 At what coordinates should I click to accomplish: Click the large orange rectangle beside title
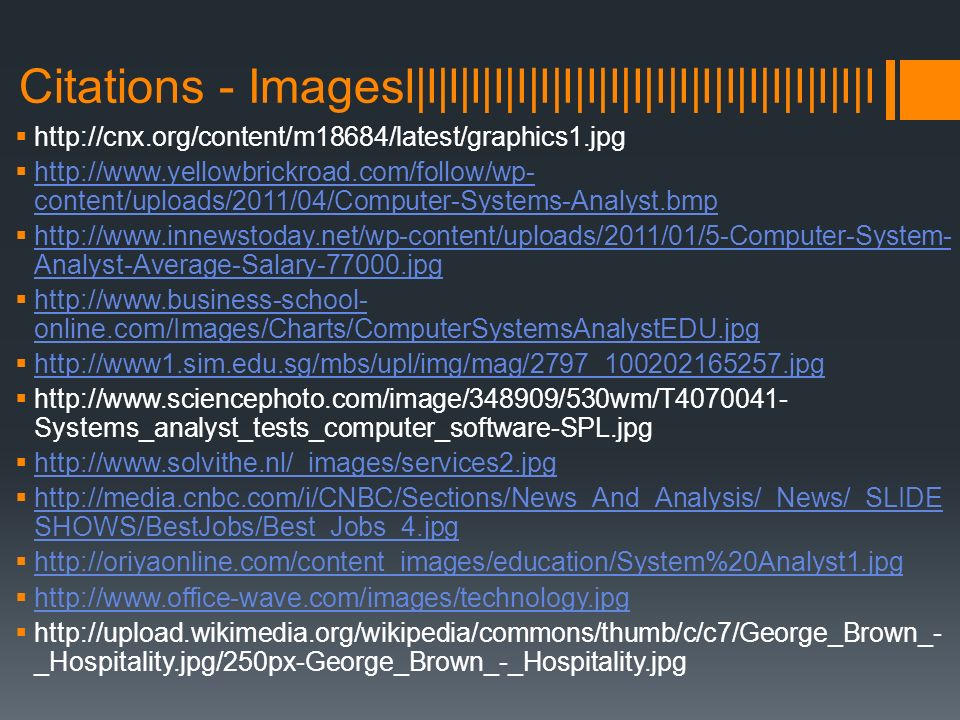pos(929,89)
